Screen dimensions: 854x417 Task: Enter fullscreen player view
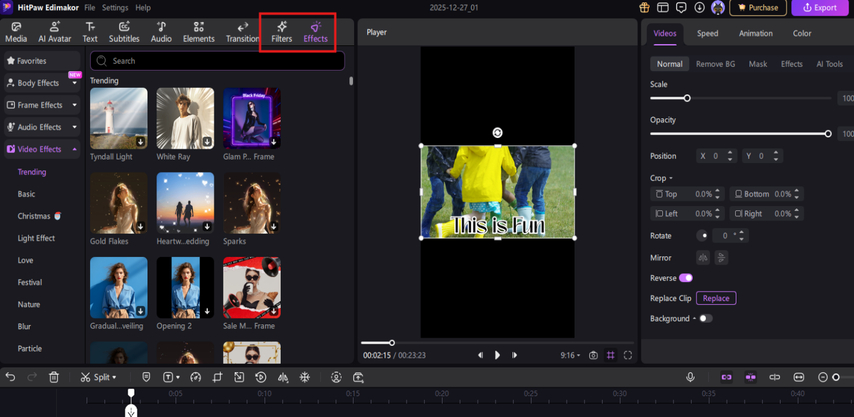tap(628, 355)
